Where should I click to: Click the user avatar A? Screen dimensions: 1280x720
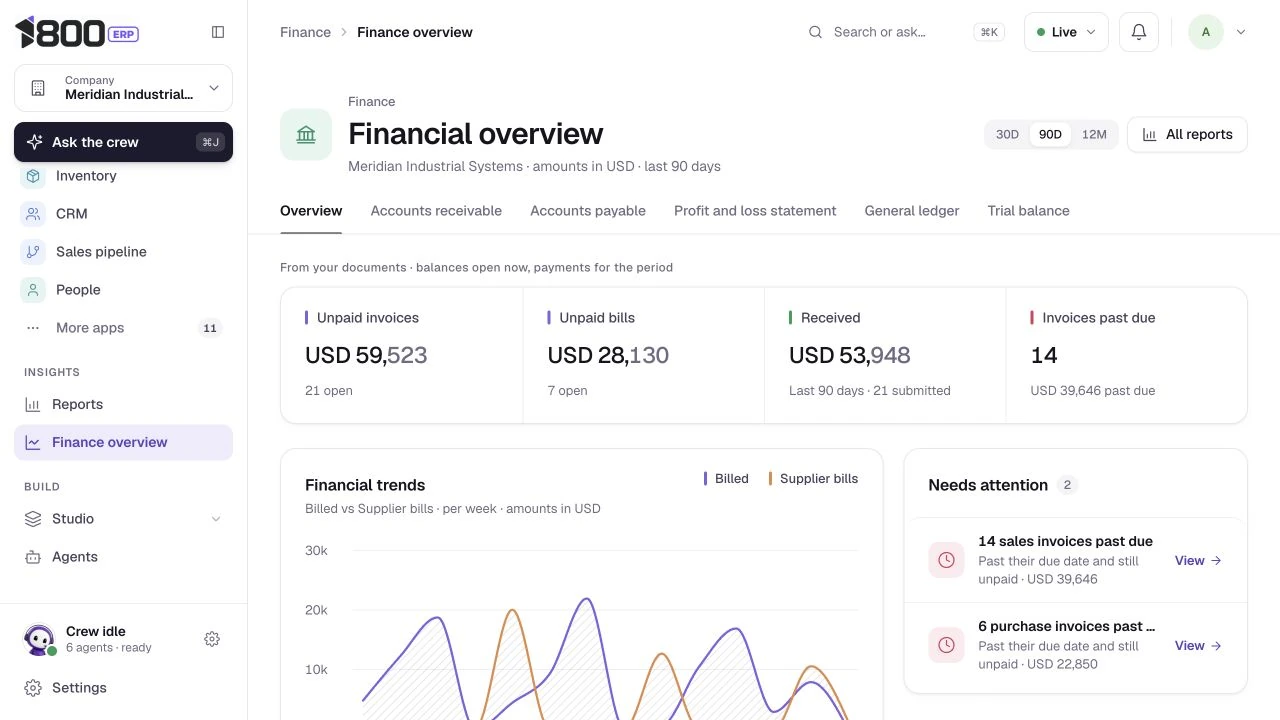(1206, 32)
